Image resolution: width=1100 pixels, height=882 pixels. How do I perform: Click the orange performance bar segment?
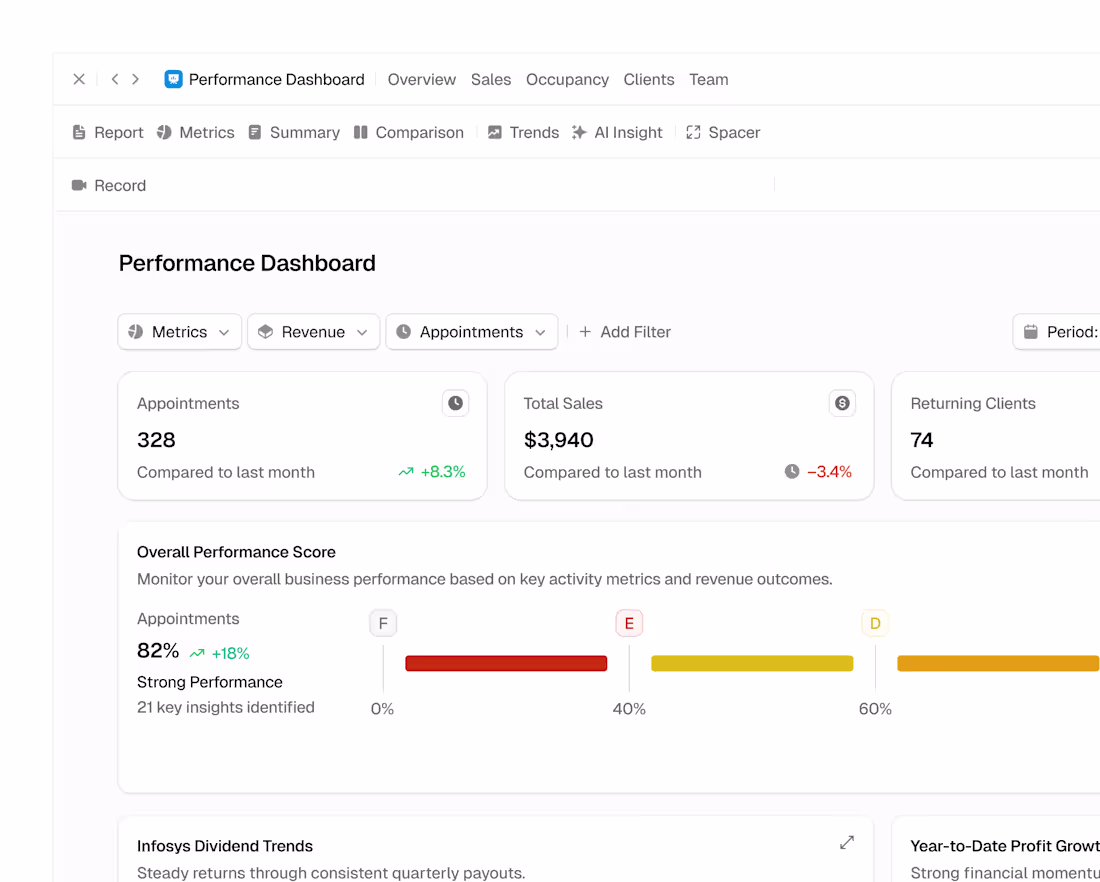(998, 663)
